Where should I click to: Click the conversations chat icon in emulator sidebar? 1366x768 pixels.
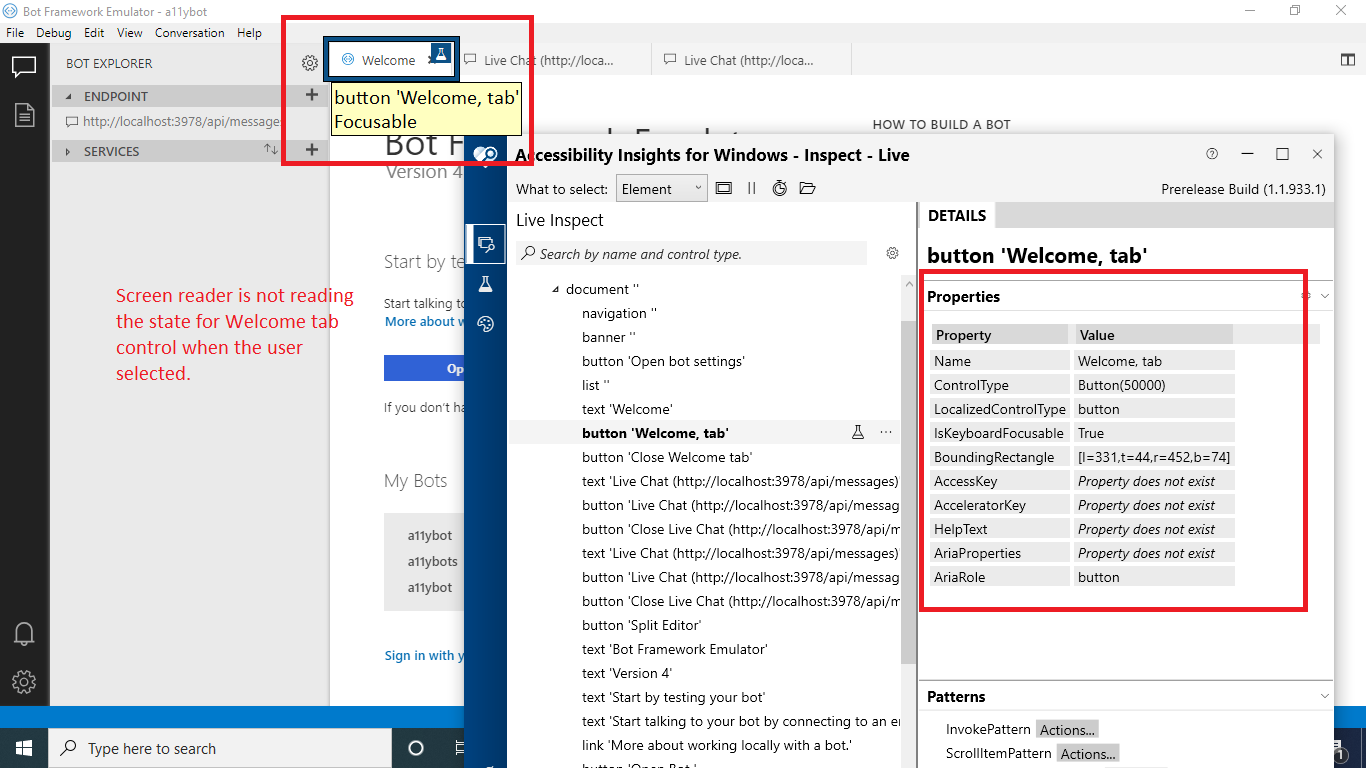[x=24, y=67]
